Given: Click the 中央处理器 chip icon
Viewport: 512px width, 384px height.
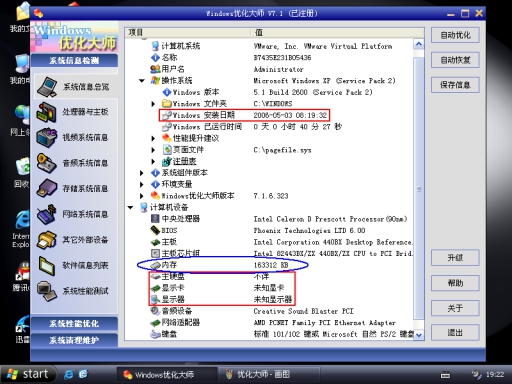Looking at the screenshot, I should click(x=155, y=219).
